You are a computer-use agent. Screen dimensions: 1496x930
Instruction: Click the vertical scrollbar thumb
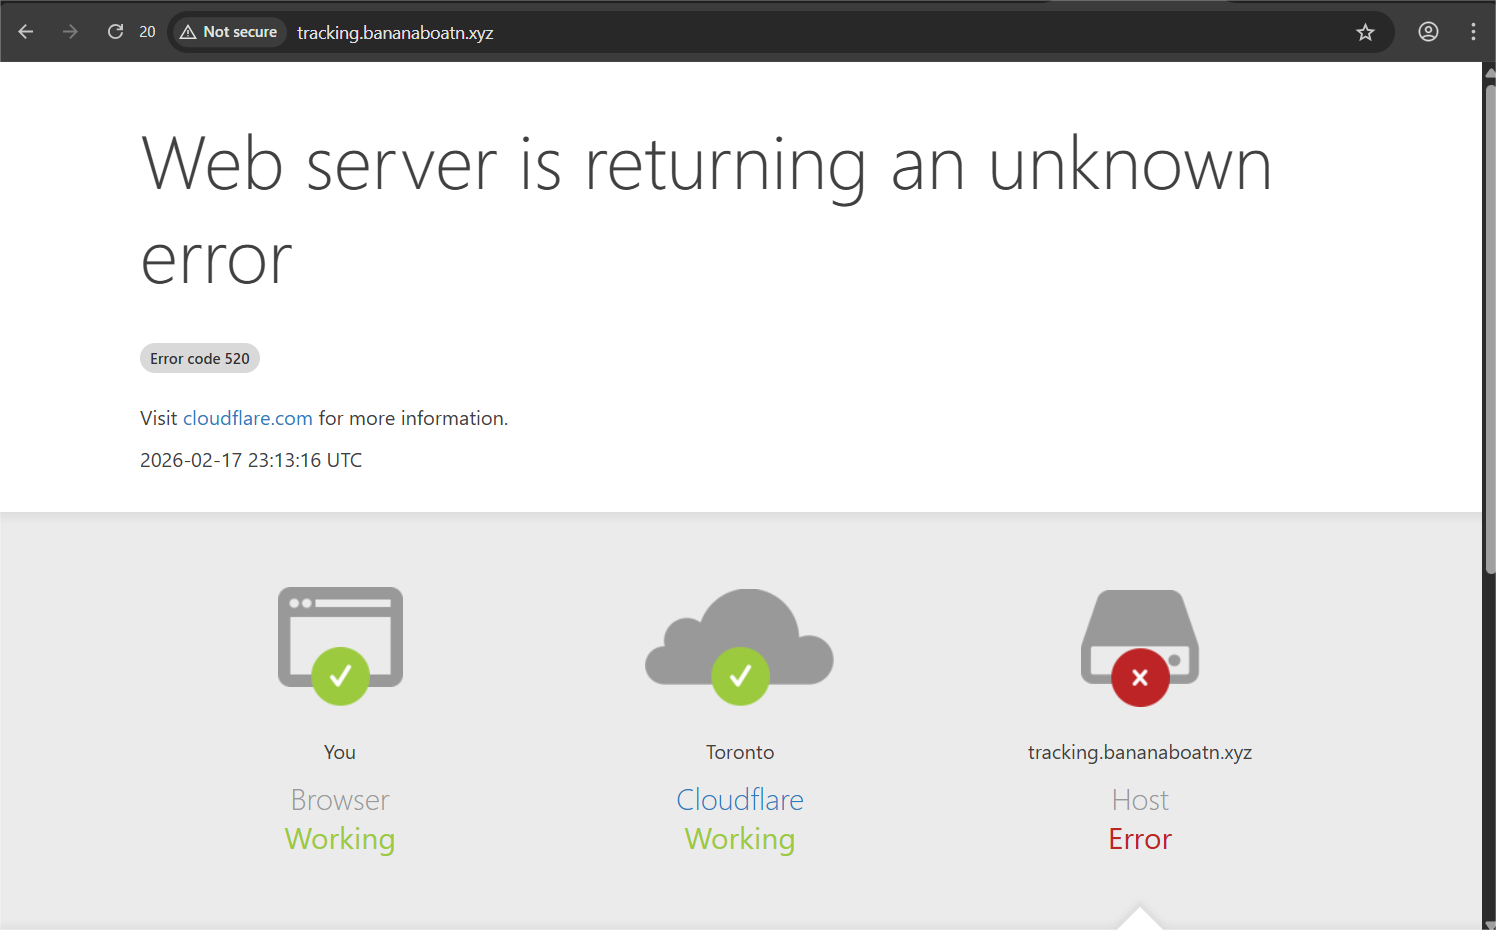1489,330
